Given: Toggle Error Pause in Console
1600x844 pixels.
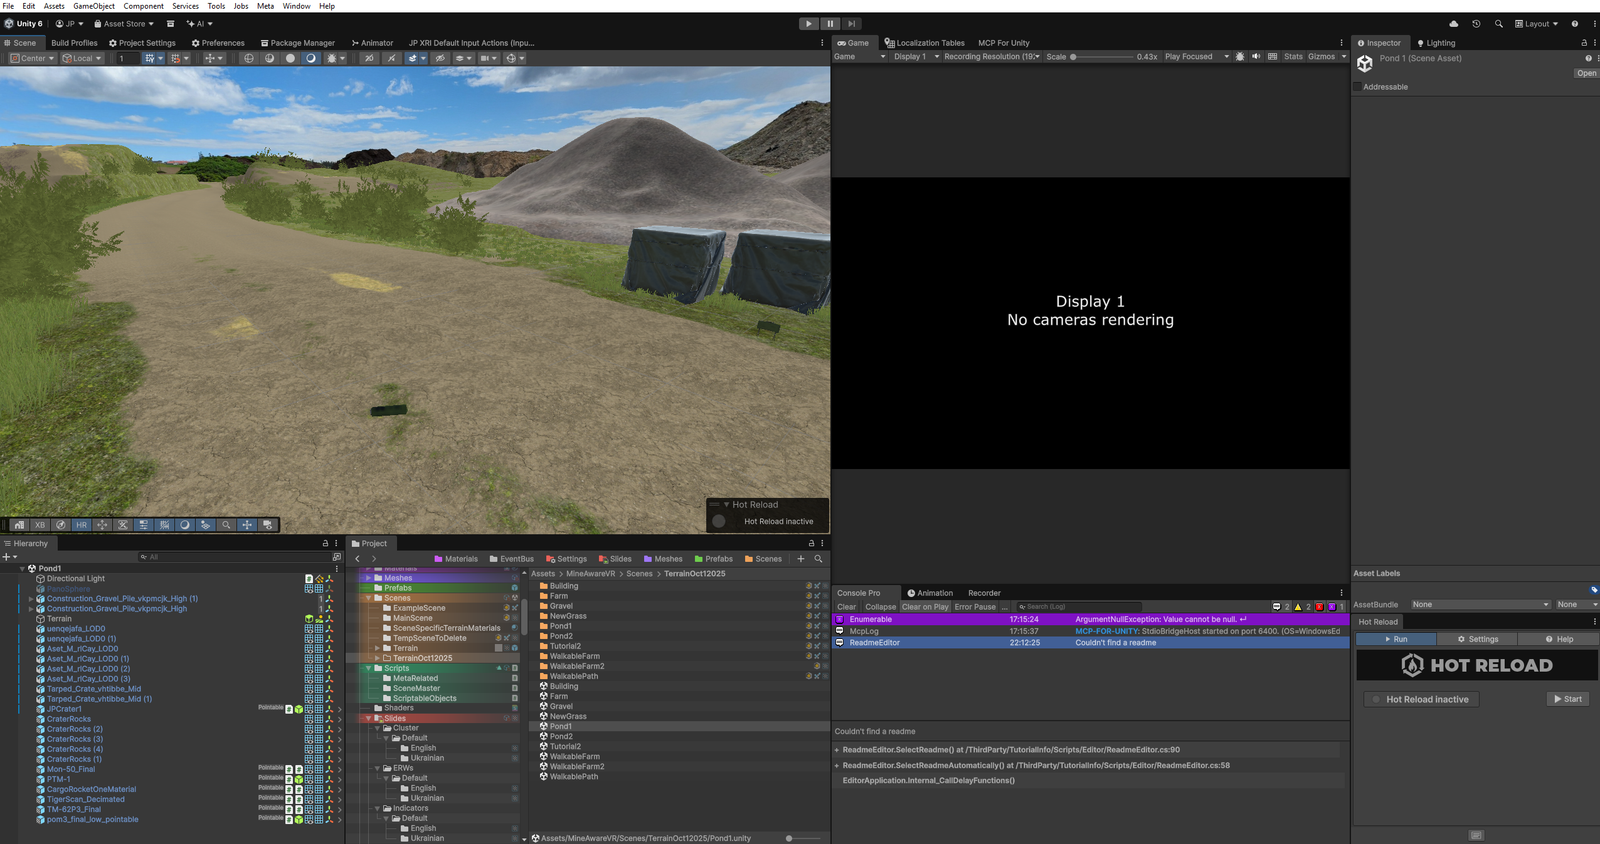Looking at the screenshot, I should [975, 607].
